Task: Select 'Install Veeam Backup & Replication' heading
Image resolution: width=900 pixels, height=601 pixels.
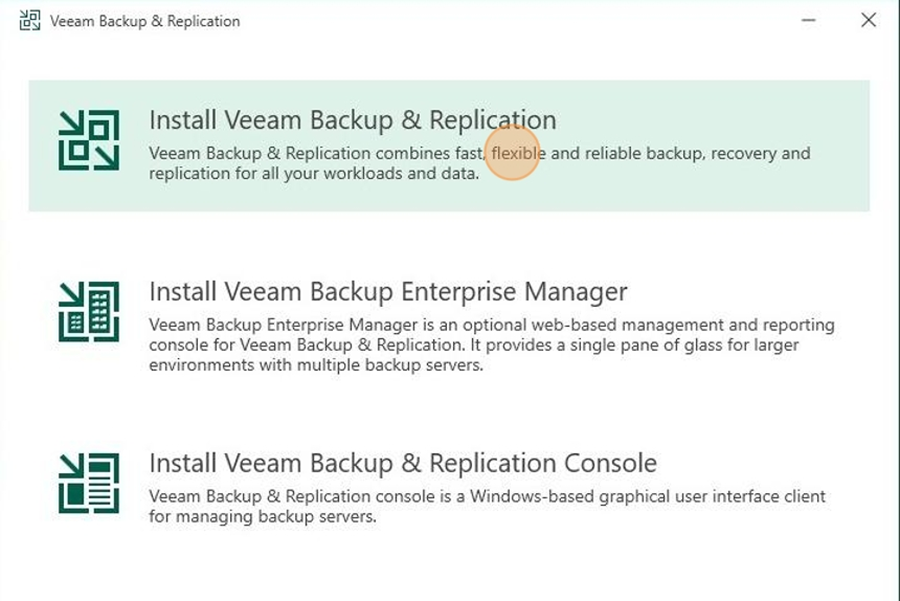Action: [352, 121]
